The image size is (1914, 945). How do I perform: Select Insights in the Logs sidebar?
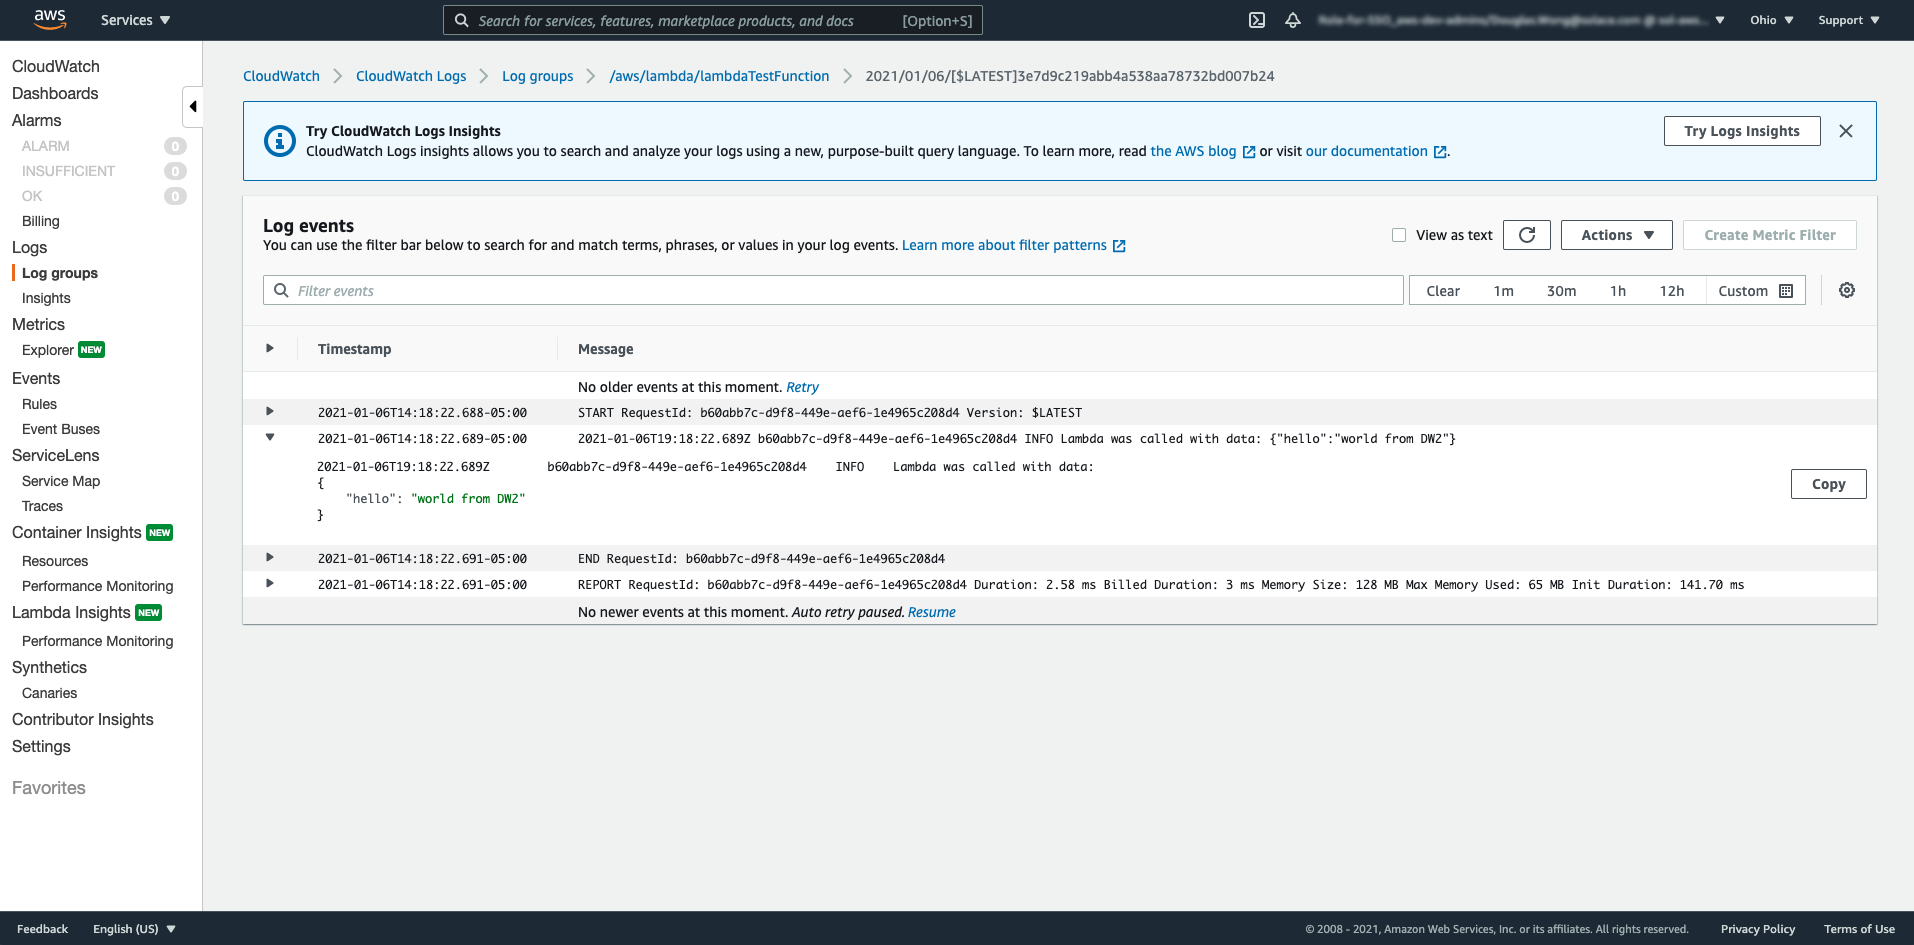[x=46, y=298]
